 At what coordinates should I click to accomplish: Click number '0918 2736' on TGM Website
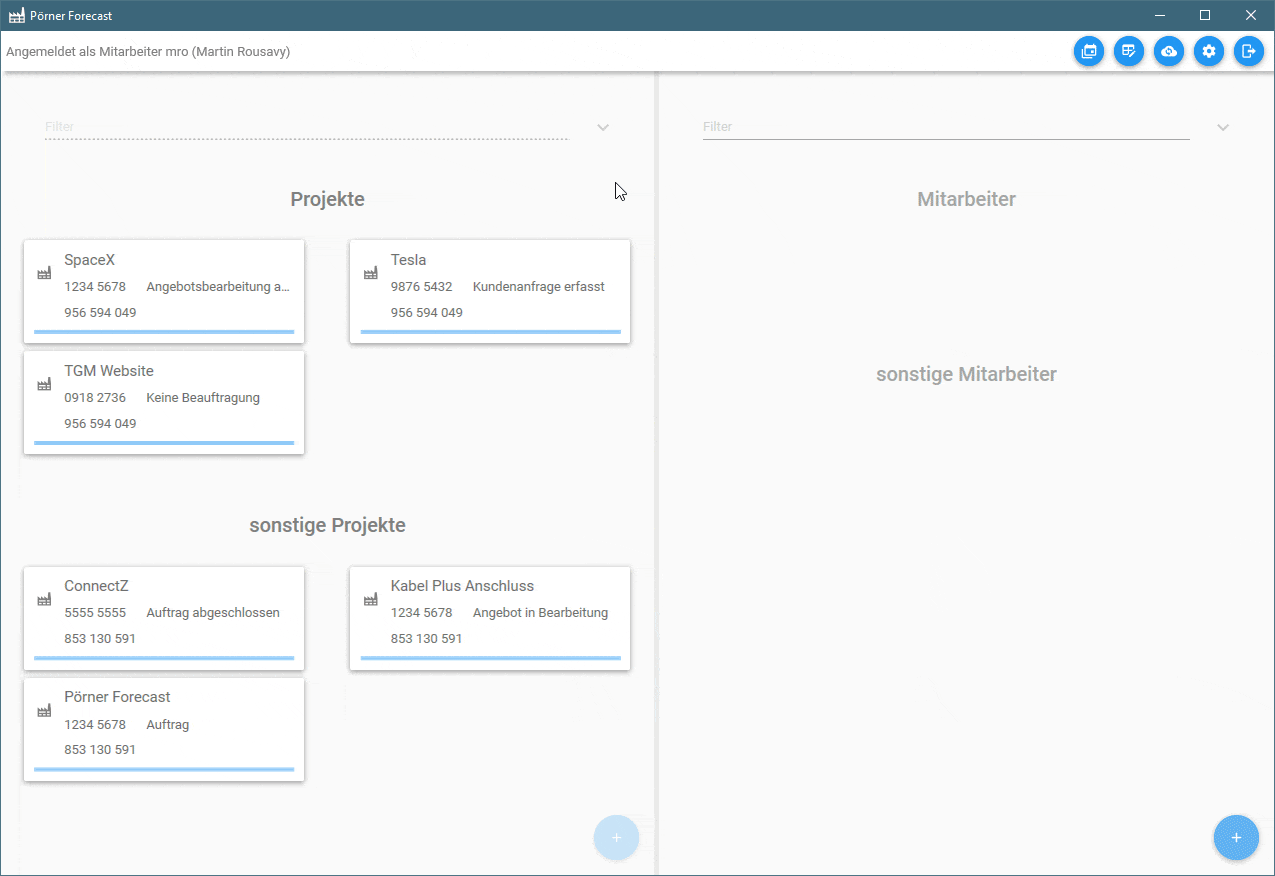pos(95,398)
